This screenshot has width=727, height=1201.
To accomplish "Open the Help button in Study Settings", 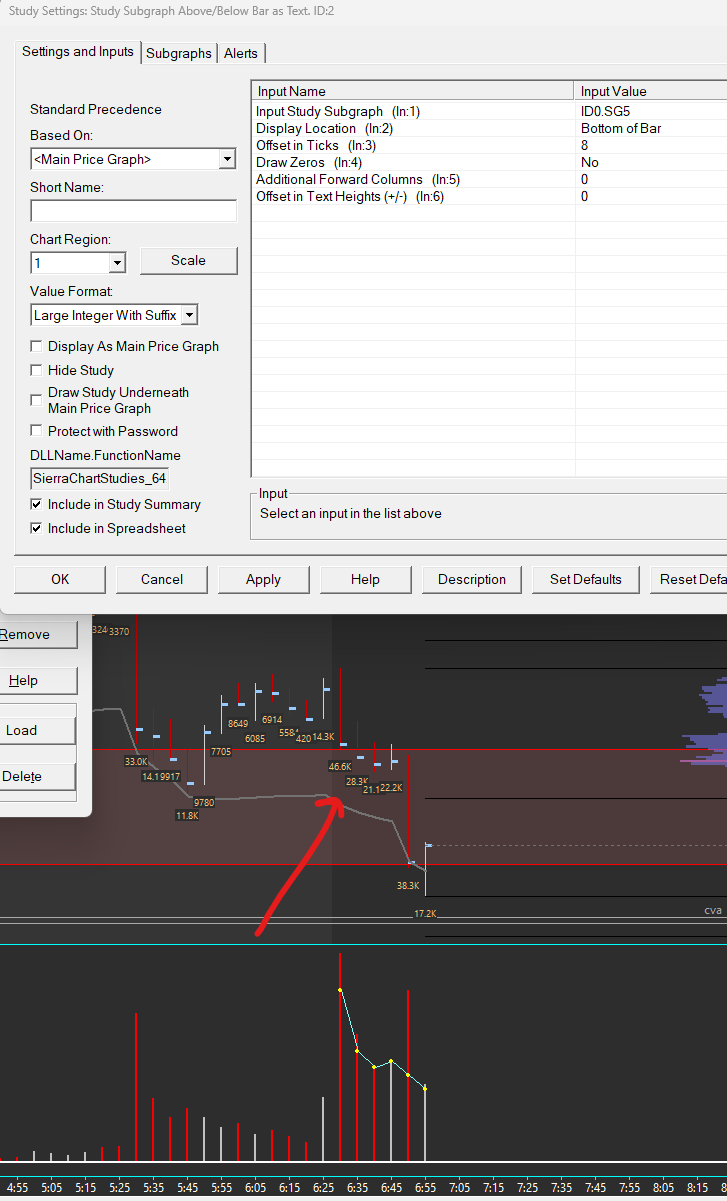I will pos(365,579).
